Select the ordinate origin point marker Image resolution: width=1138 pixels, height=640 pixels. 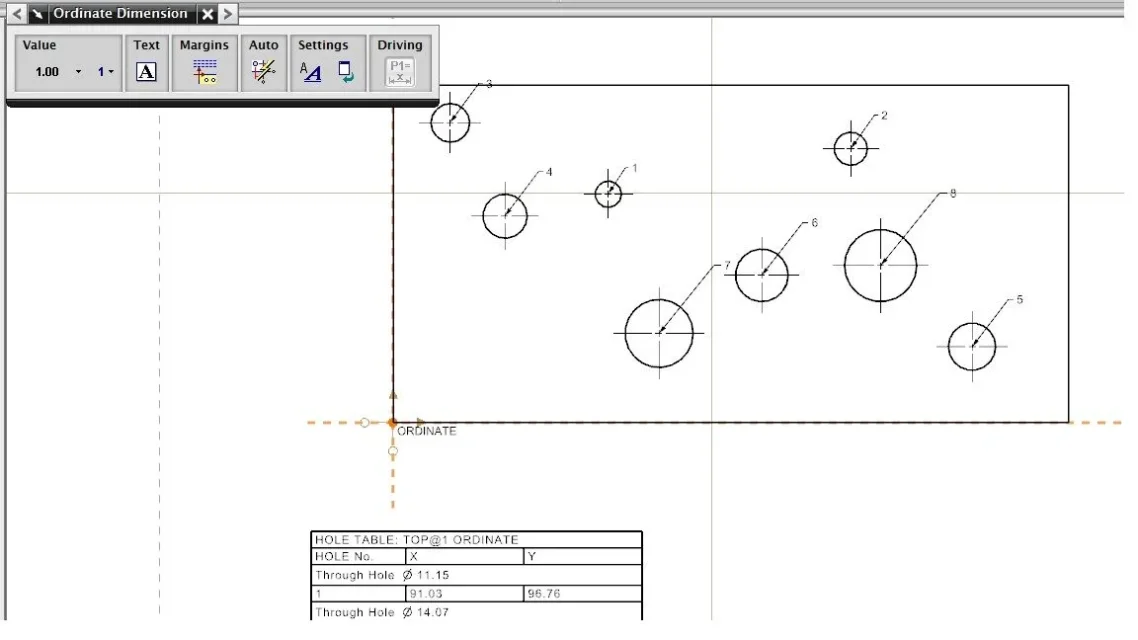(392, 423)
